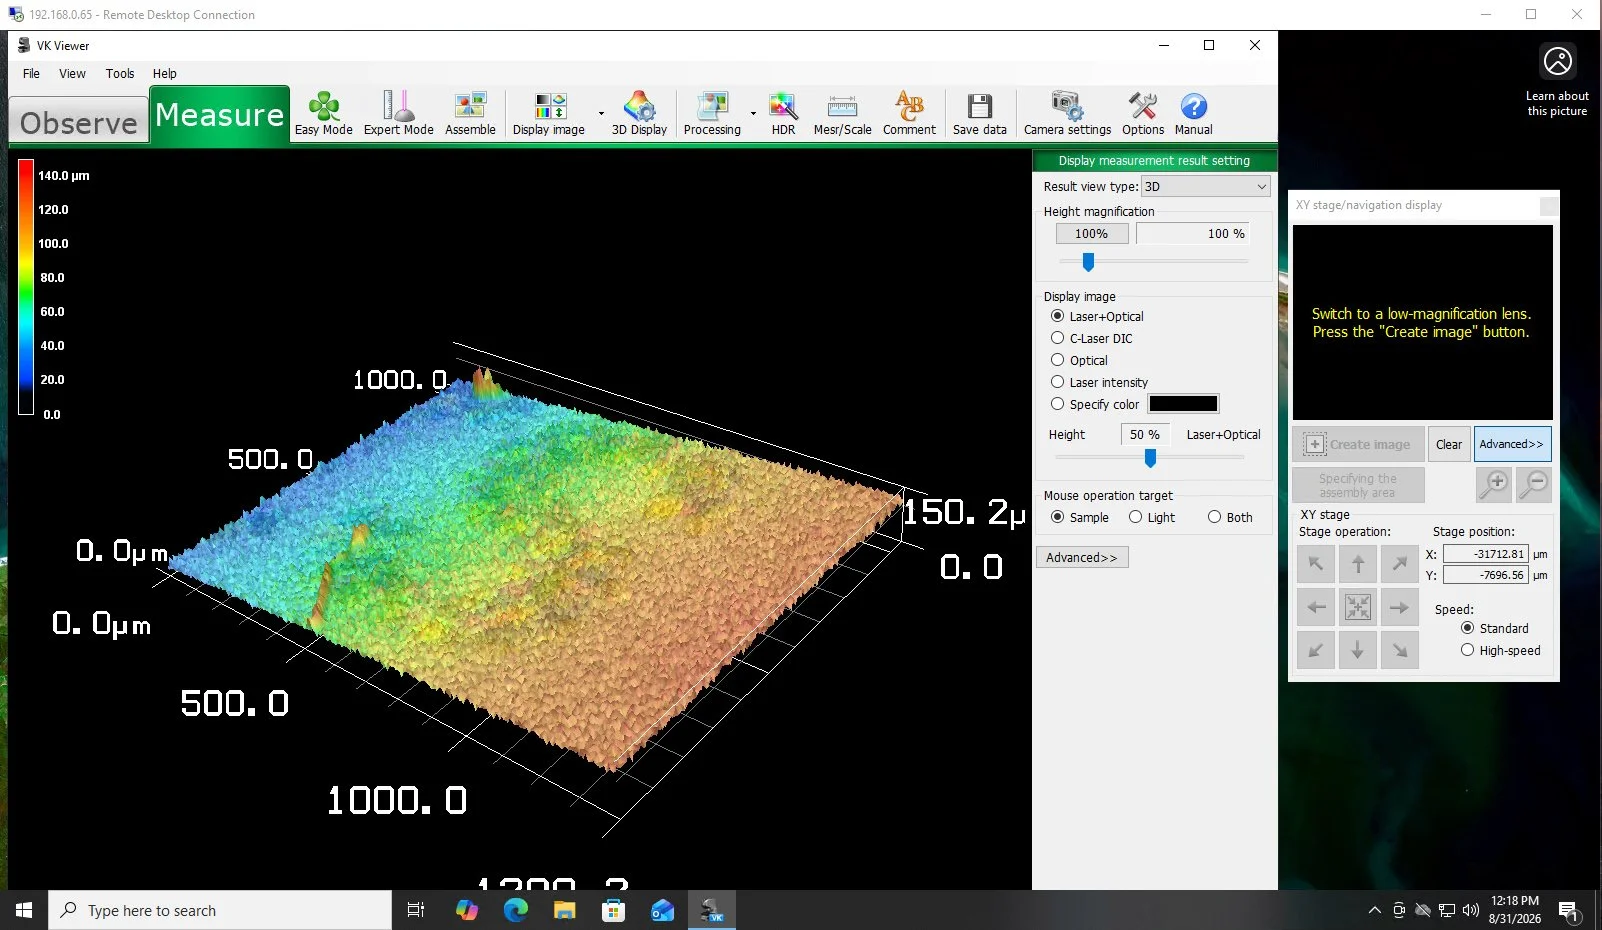
Task: Add a Comment annotation
Action: coord(909,114)
